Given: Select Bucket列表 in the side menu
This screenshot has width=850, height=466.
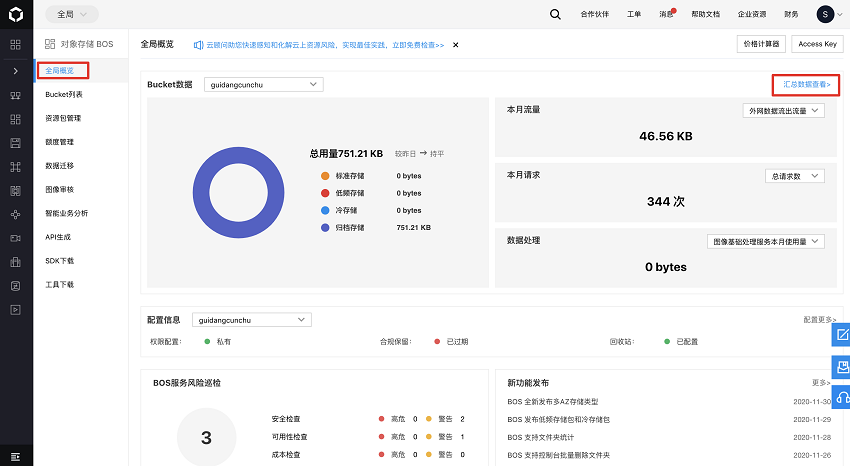Looking at the screenshot, I should [64, 94].
